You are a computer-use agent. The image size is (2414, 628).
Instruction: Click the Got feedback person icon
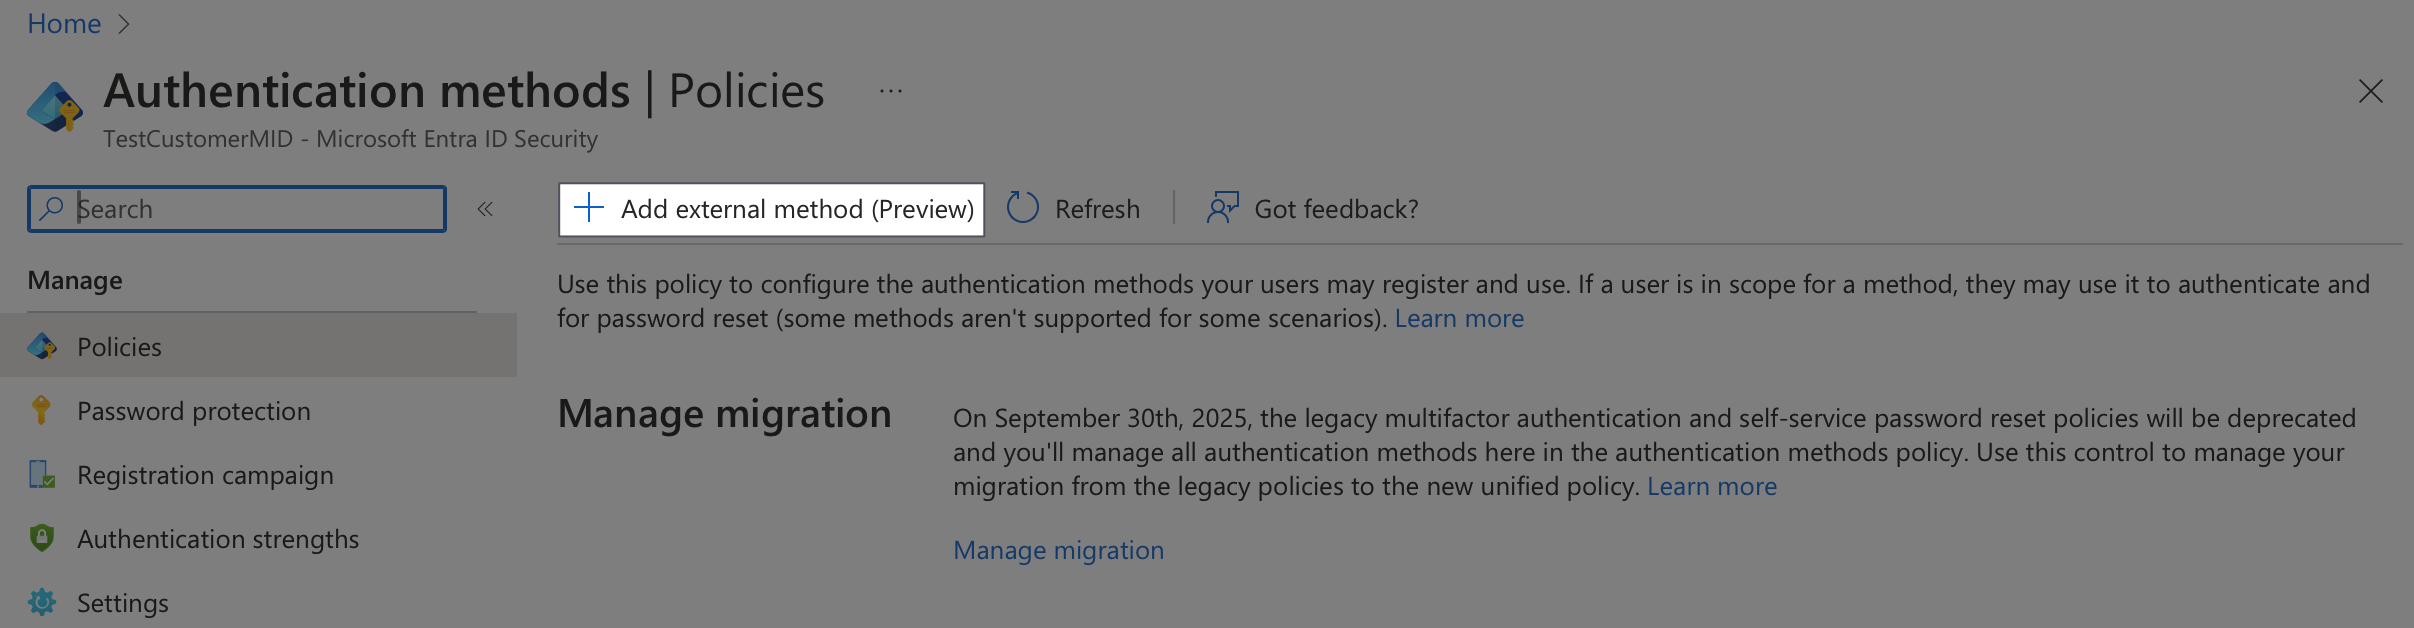click(1222, 208)
